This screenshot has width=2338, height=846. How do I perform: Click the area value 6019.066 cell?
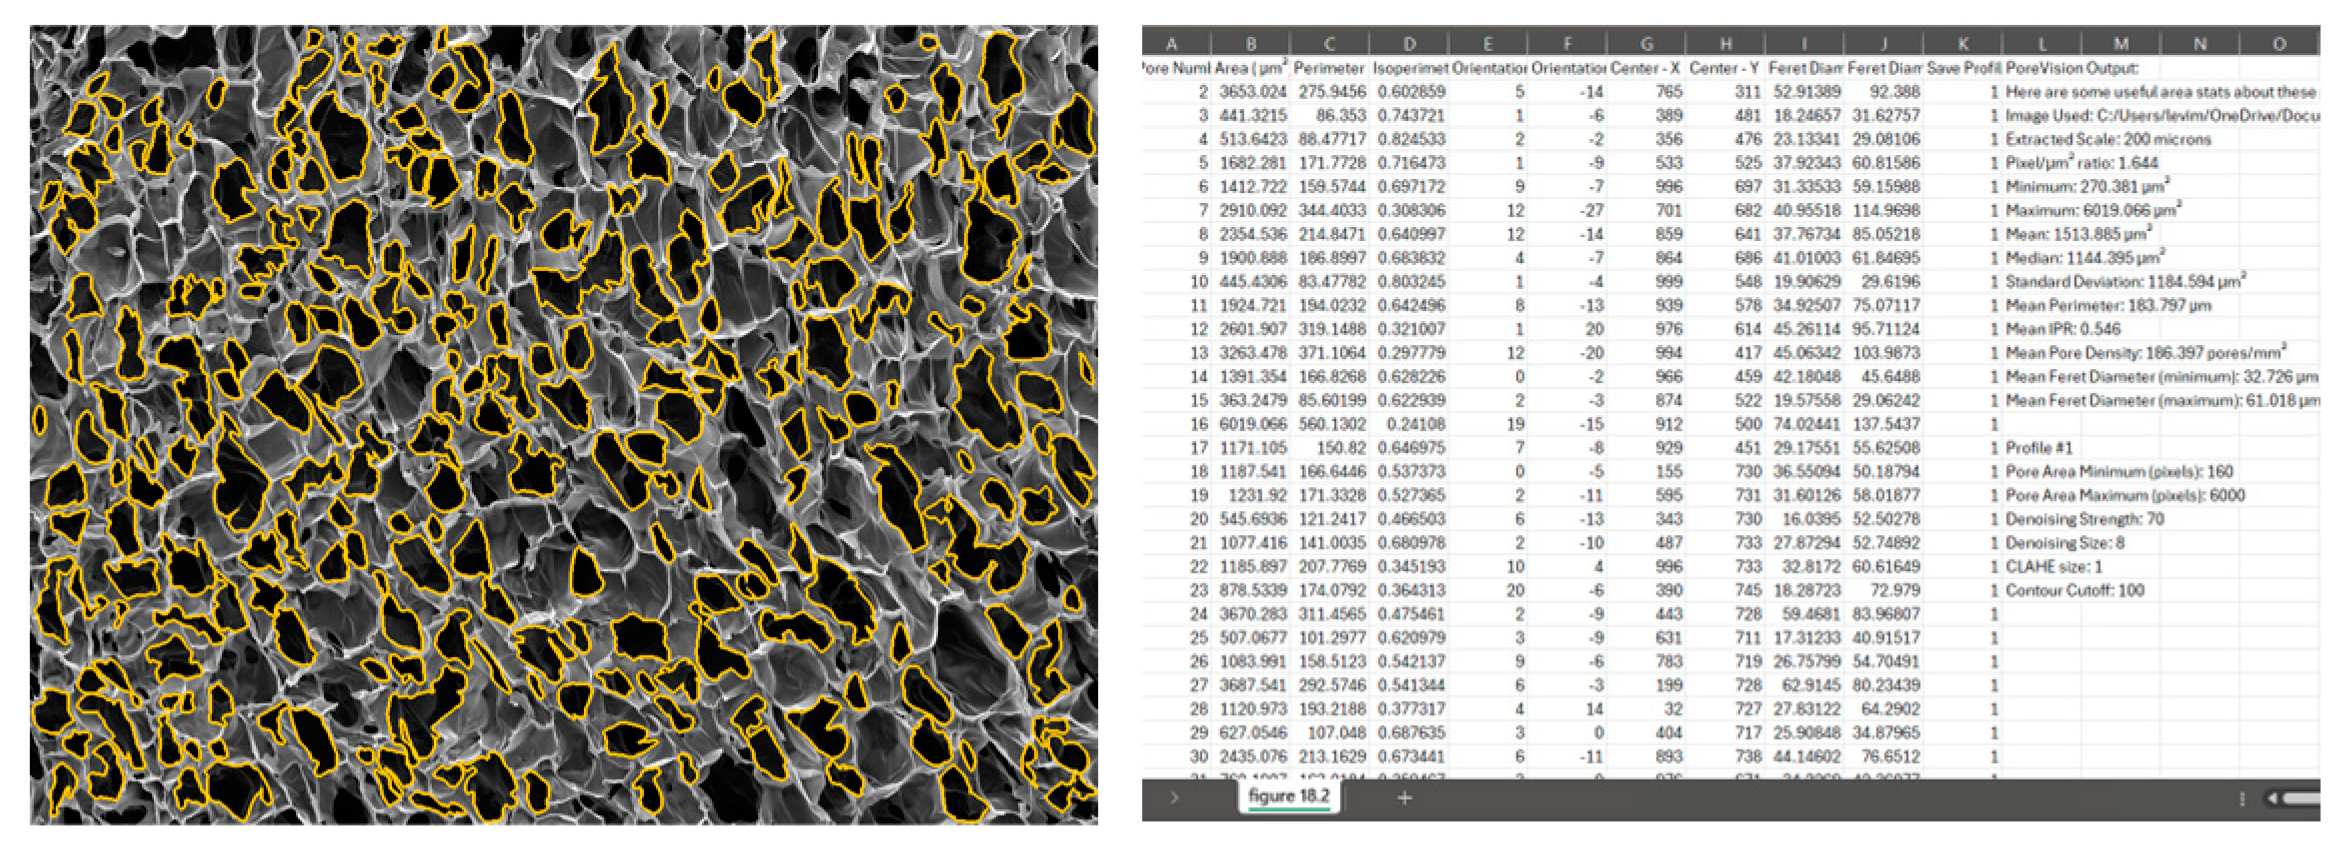tap(1250, 424)
